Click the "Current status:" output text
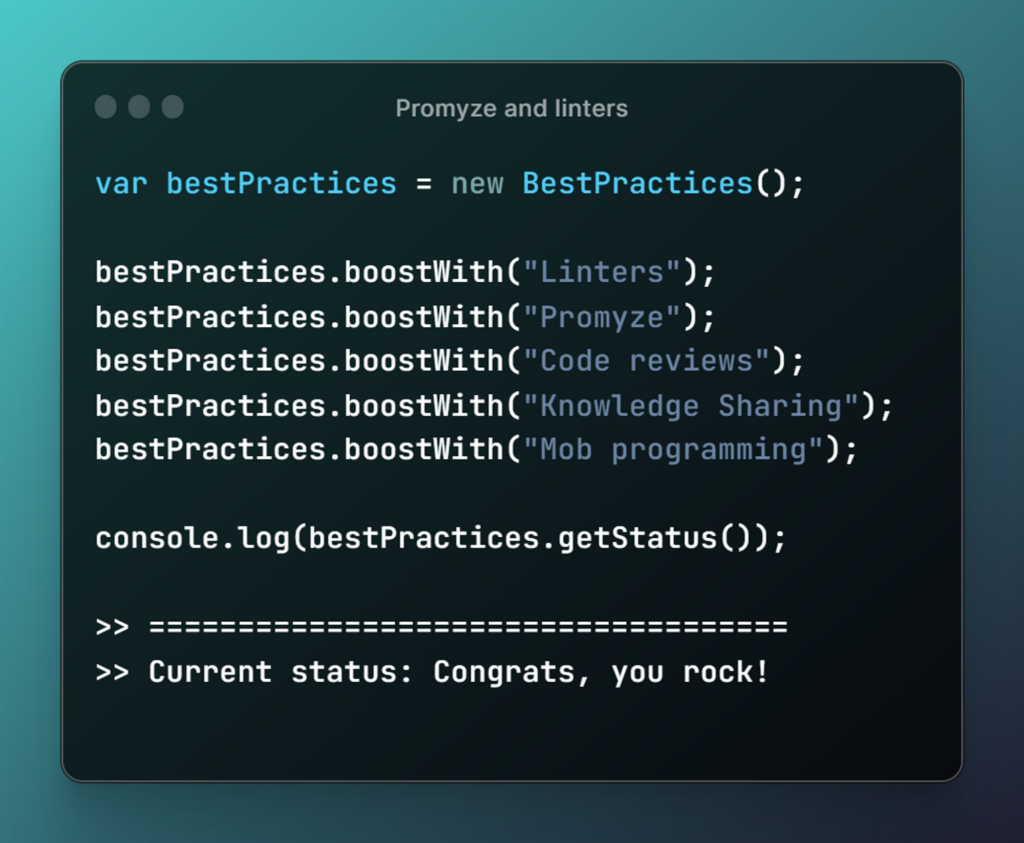 tap(281, 671)
